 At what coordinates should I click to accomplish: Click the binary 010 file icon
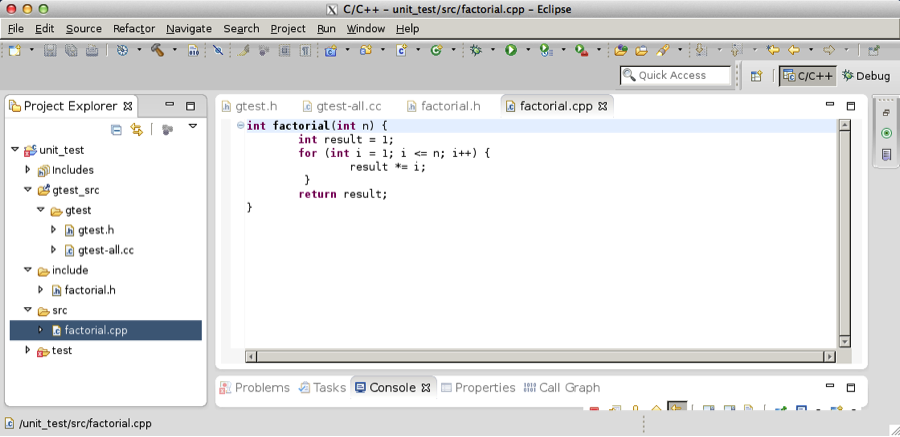click(x=193, y=51)
